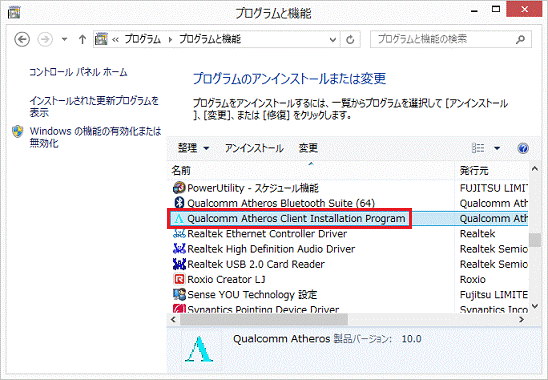Click the プログラム breadcrumb
The height and width of the screenshot is (380, 548).
pyautogui.click(x=143, y=39)
